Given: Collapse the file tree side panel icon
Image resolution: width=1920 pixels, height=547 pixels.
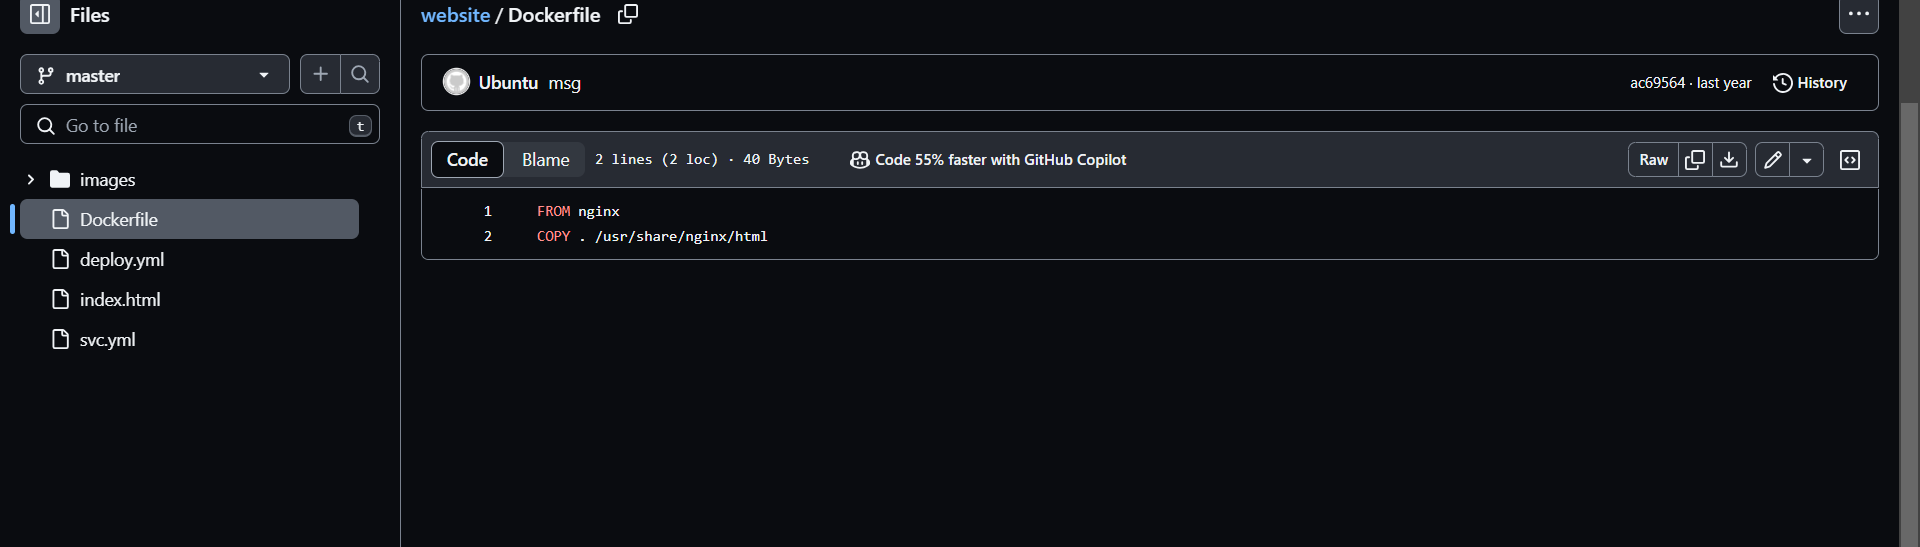Looking at the screenshot, I should pos(40,15).
